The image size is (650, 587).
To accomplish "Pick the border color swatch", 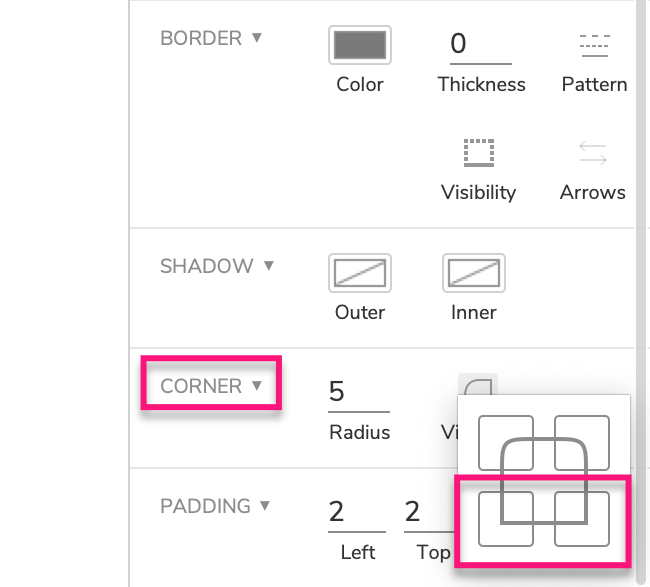I will coord(360,45).
